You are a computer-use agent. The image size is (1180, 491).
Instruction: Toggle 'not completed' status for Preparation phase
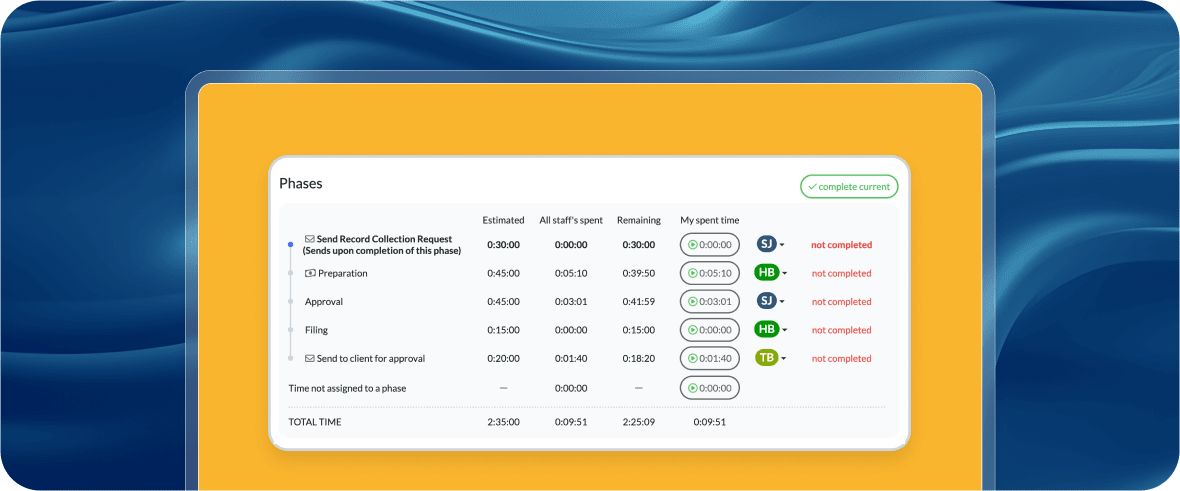(x=841, y=273)
